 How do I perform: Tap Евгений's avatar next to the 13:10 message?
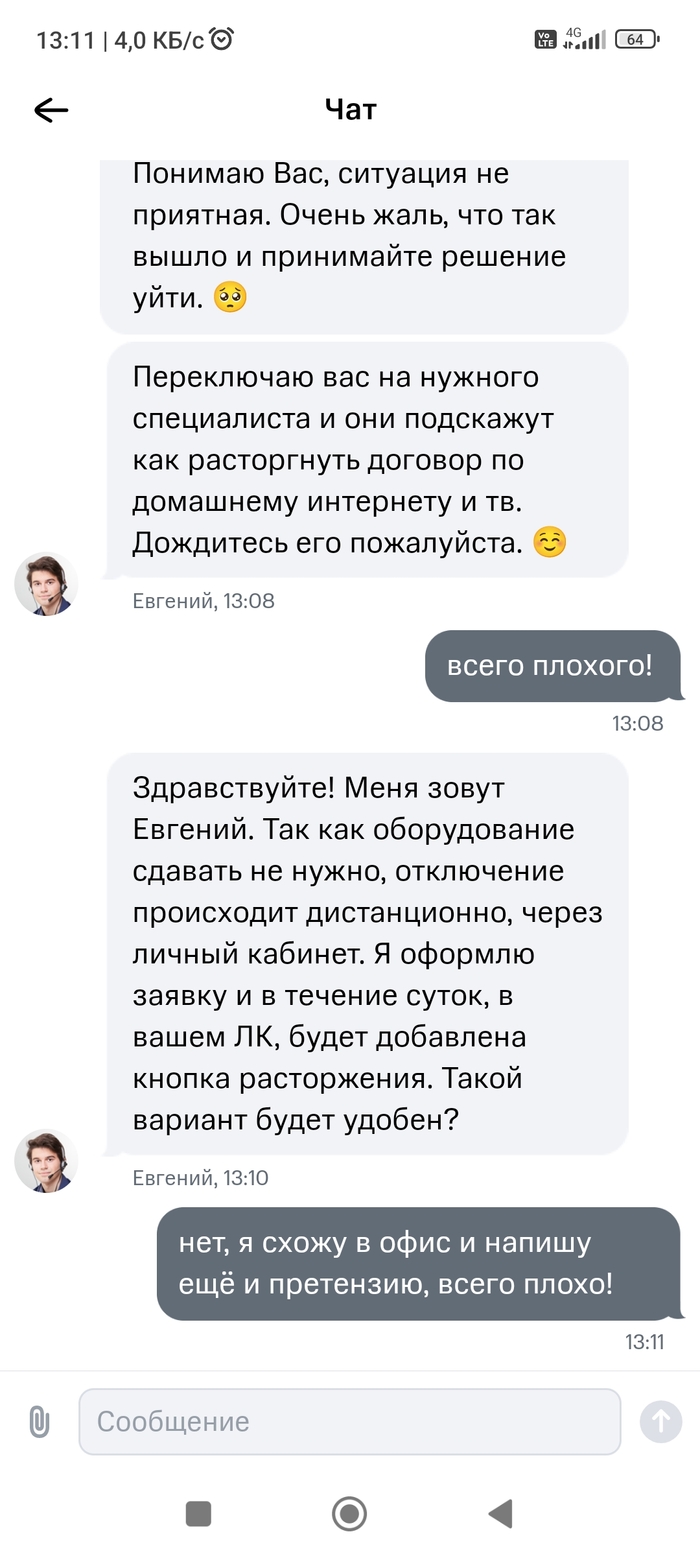point(46,1161)
